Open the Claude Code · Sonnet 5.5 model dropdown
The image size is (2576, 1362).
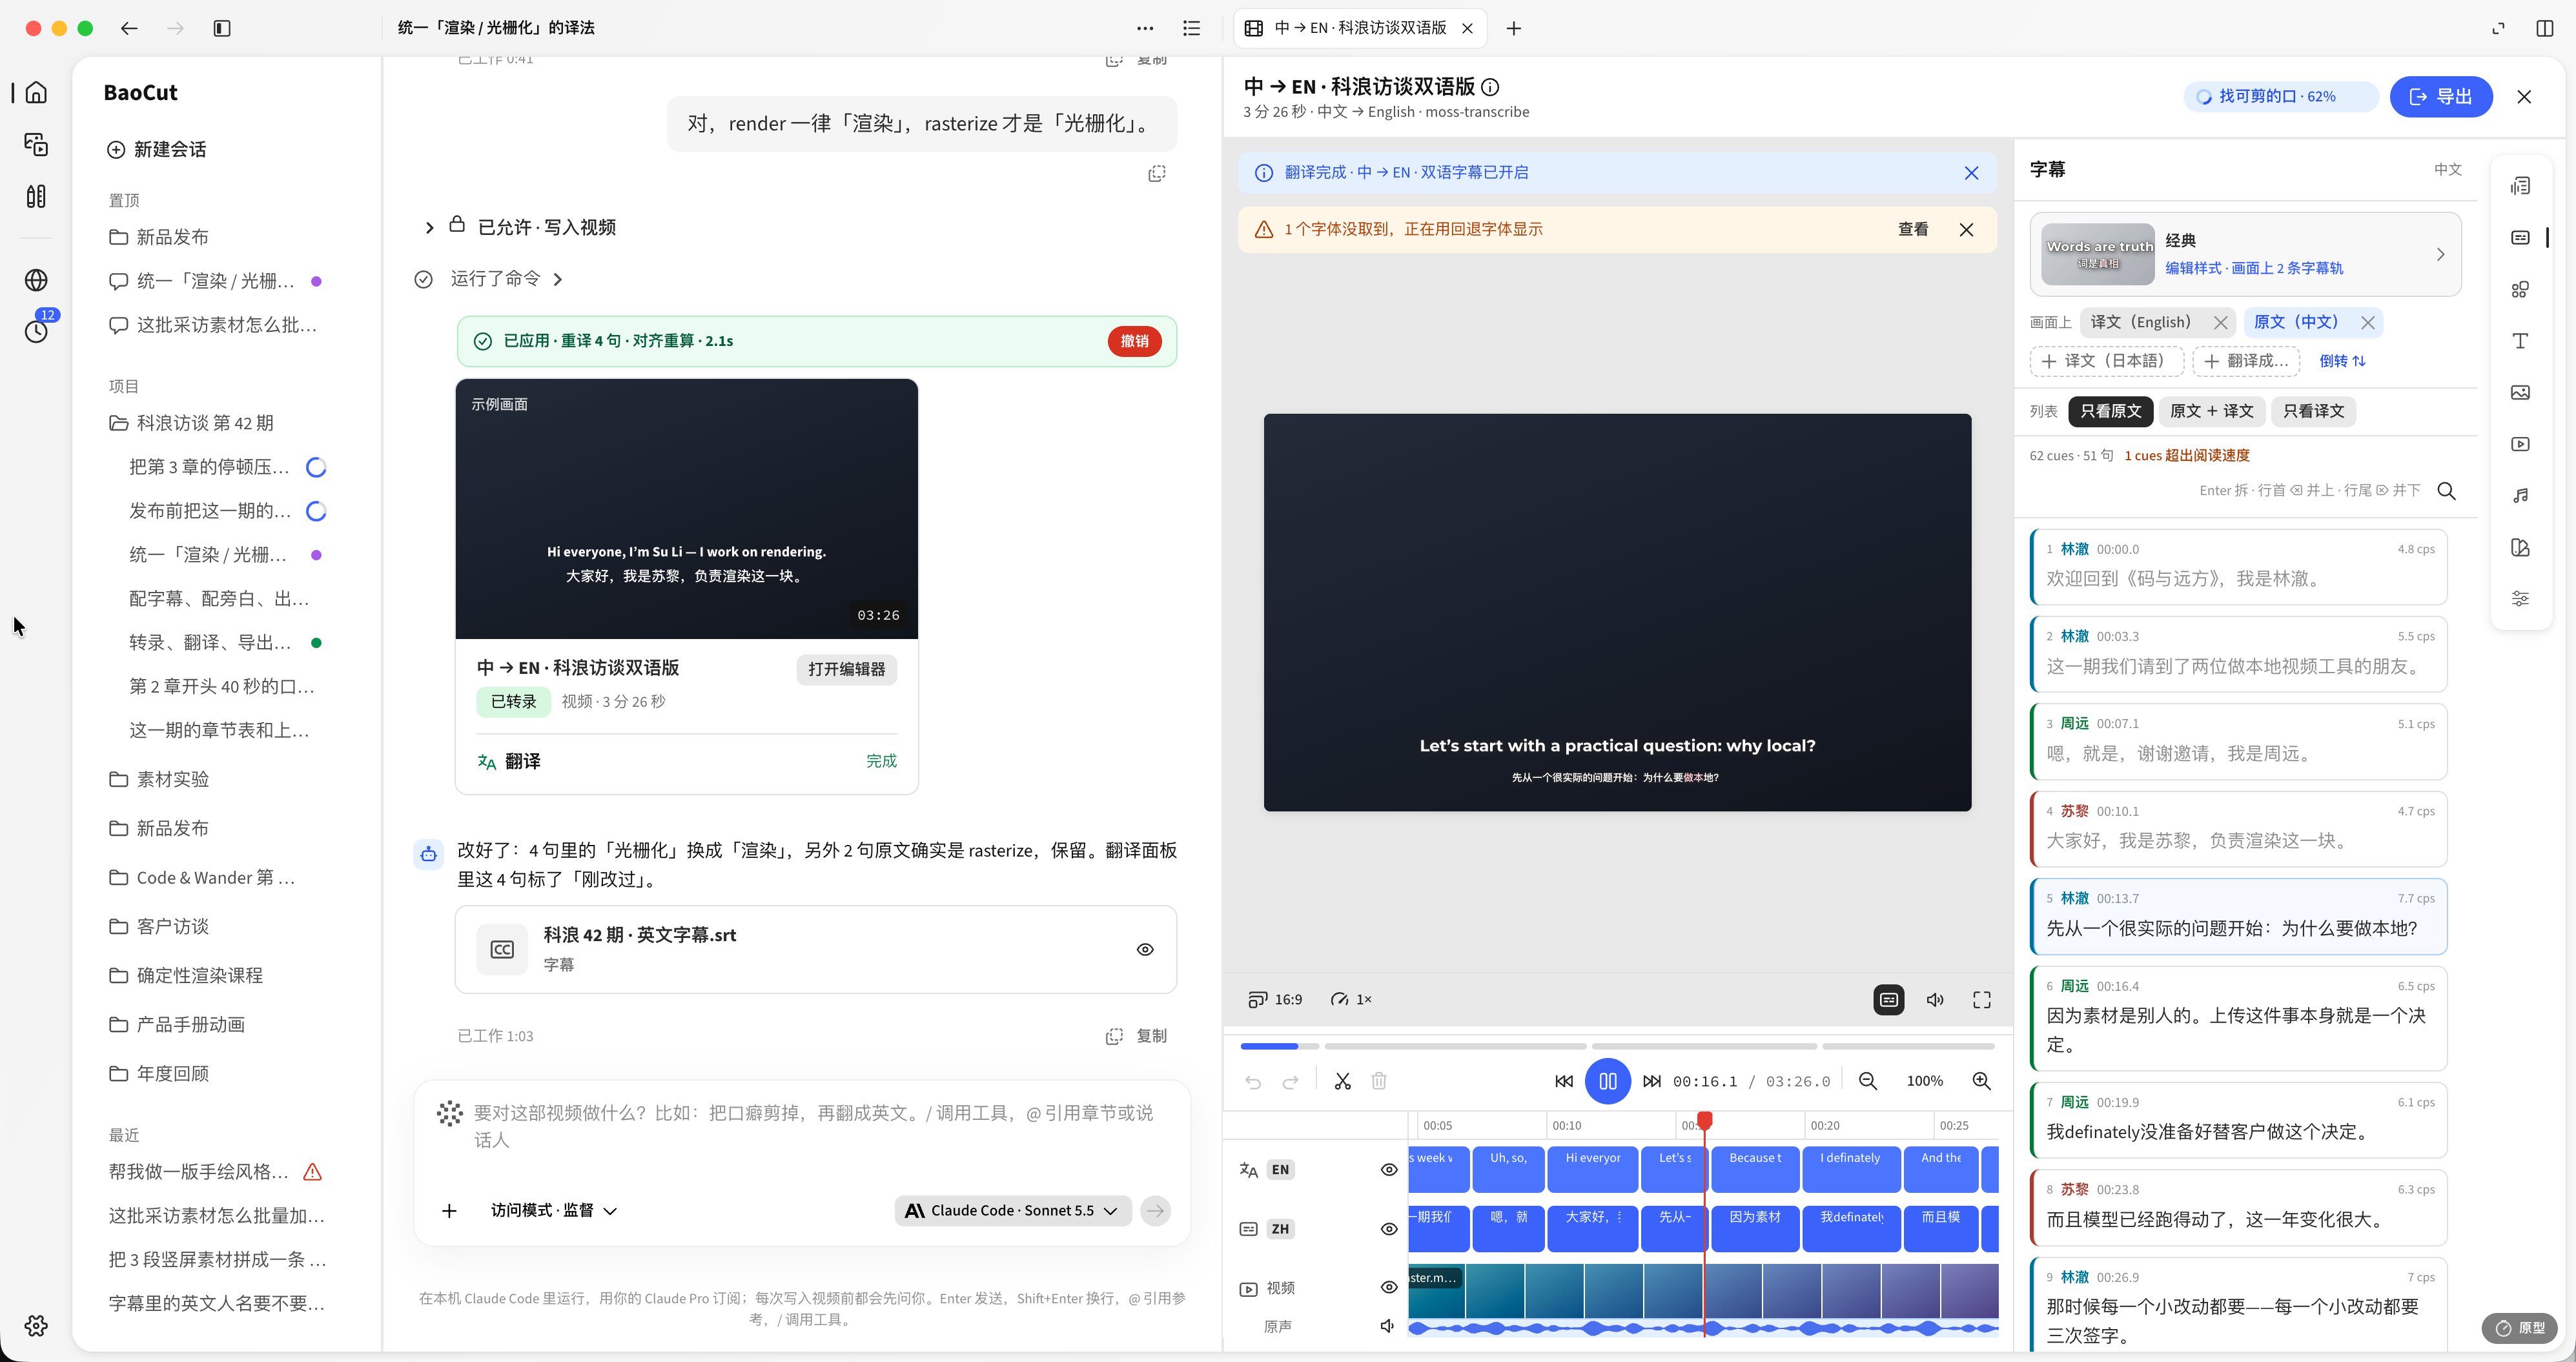click(1012, 1211)
